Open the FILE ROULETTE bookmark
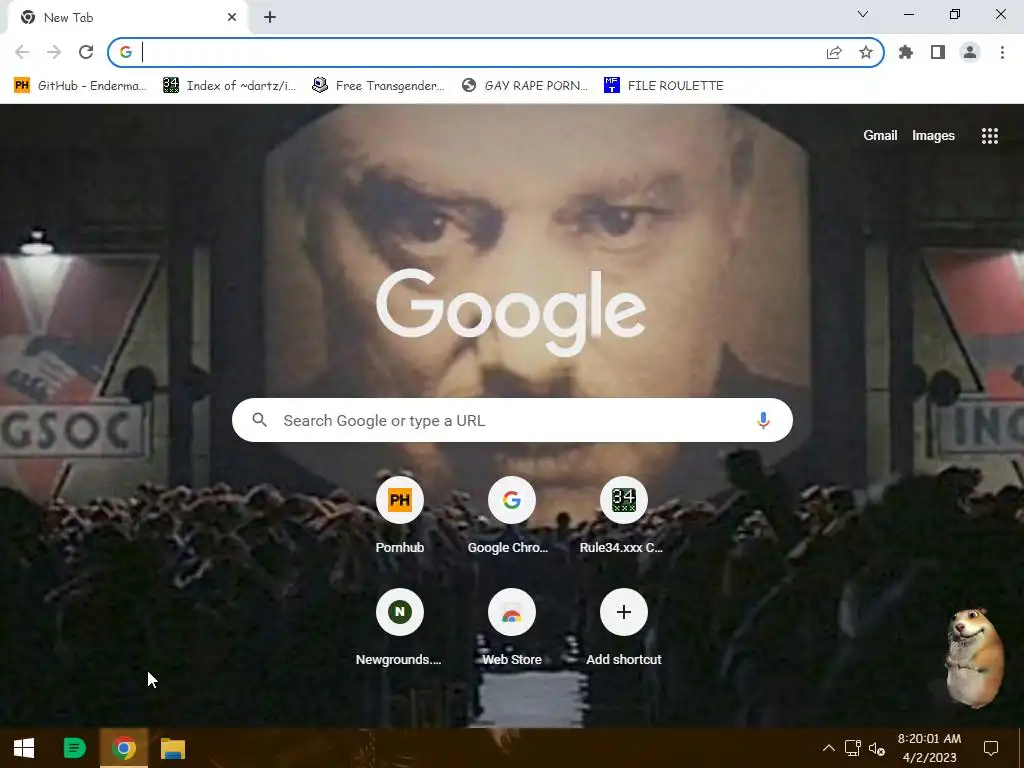This screenshot has height=768, width=1024. 664,86
